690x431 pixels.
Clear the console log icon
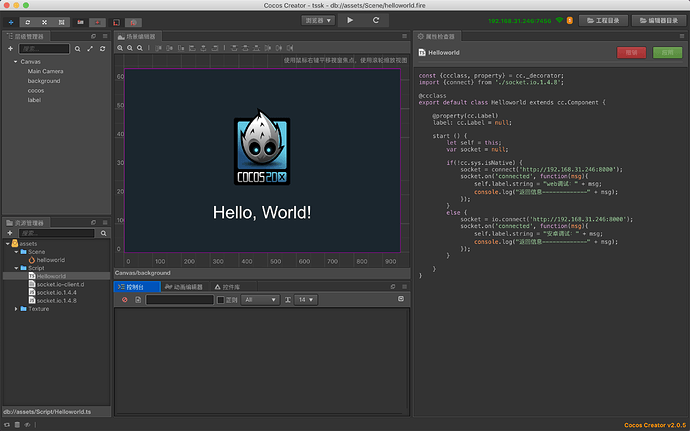125,299
